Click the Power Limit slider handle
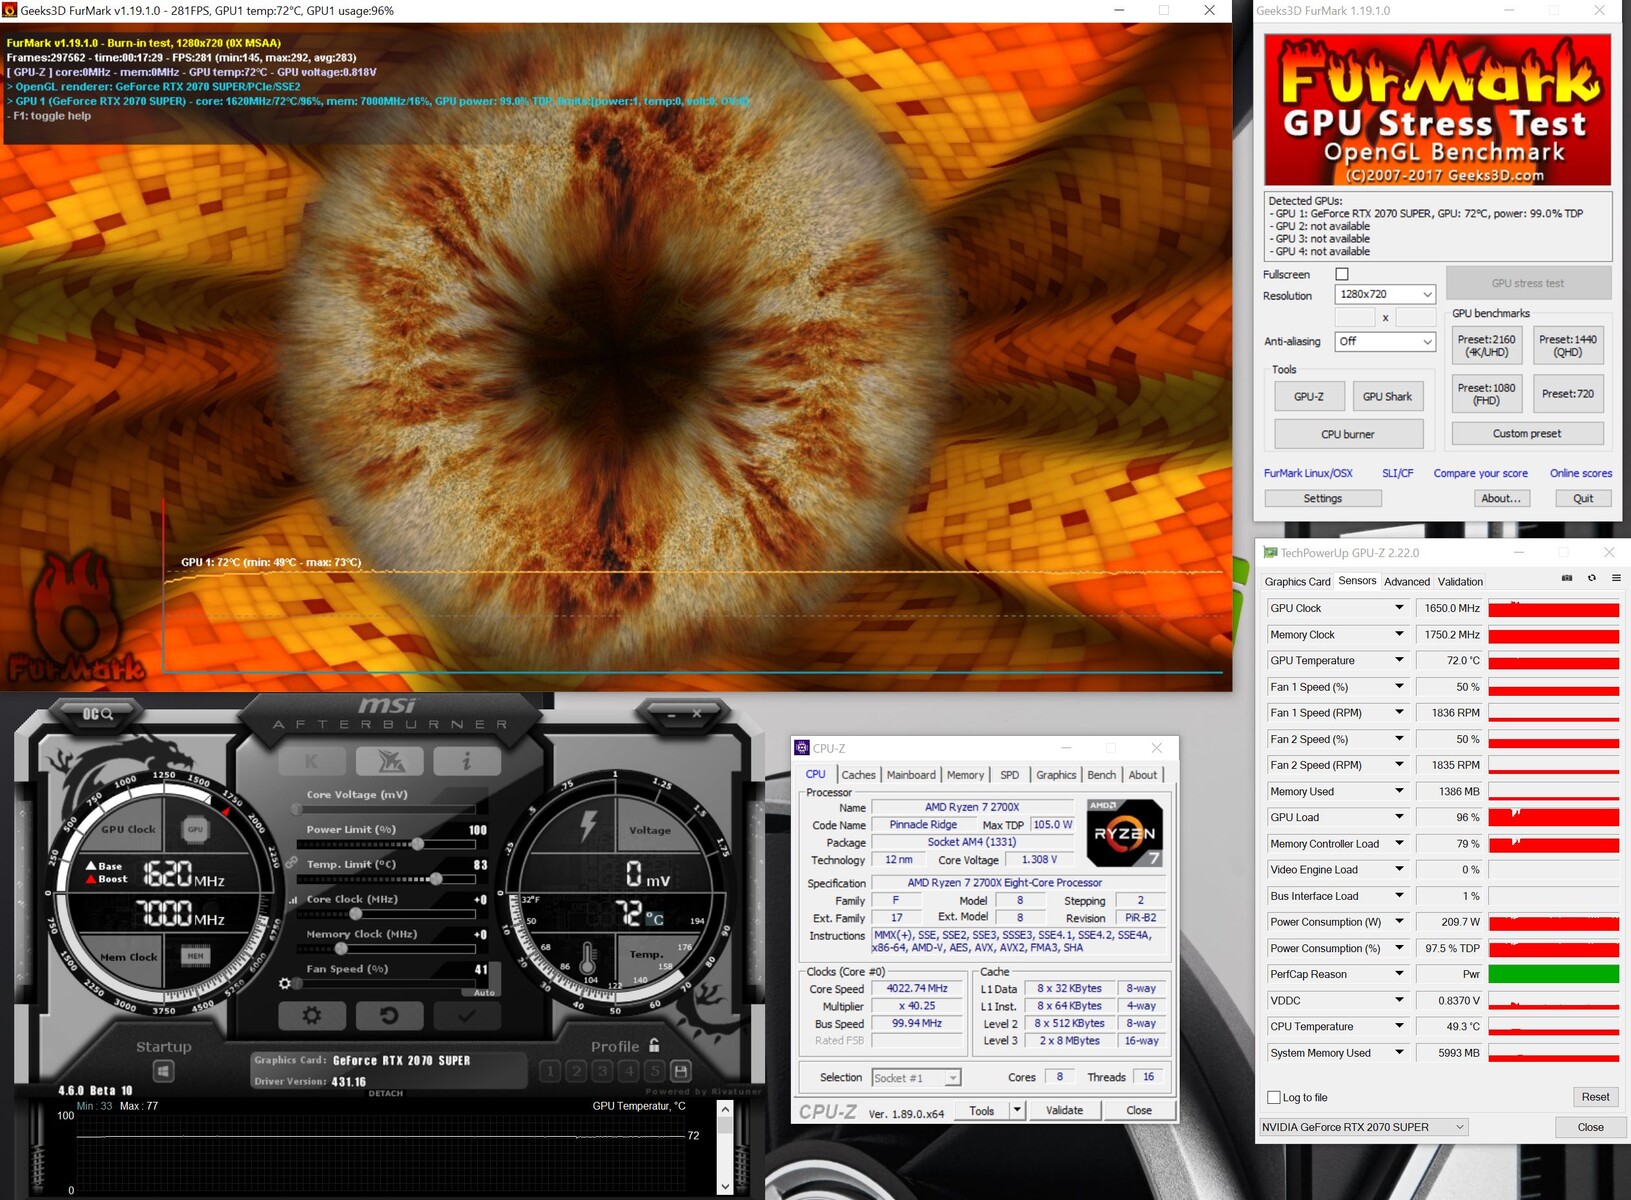The height and width of the screenshot is (1200, 1631). (417, 844)
